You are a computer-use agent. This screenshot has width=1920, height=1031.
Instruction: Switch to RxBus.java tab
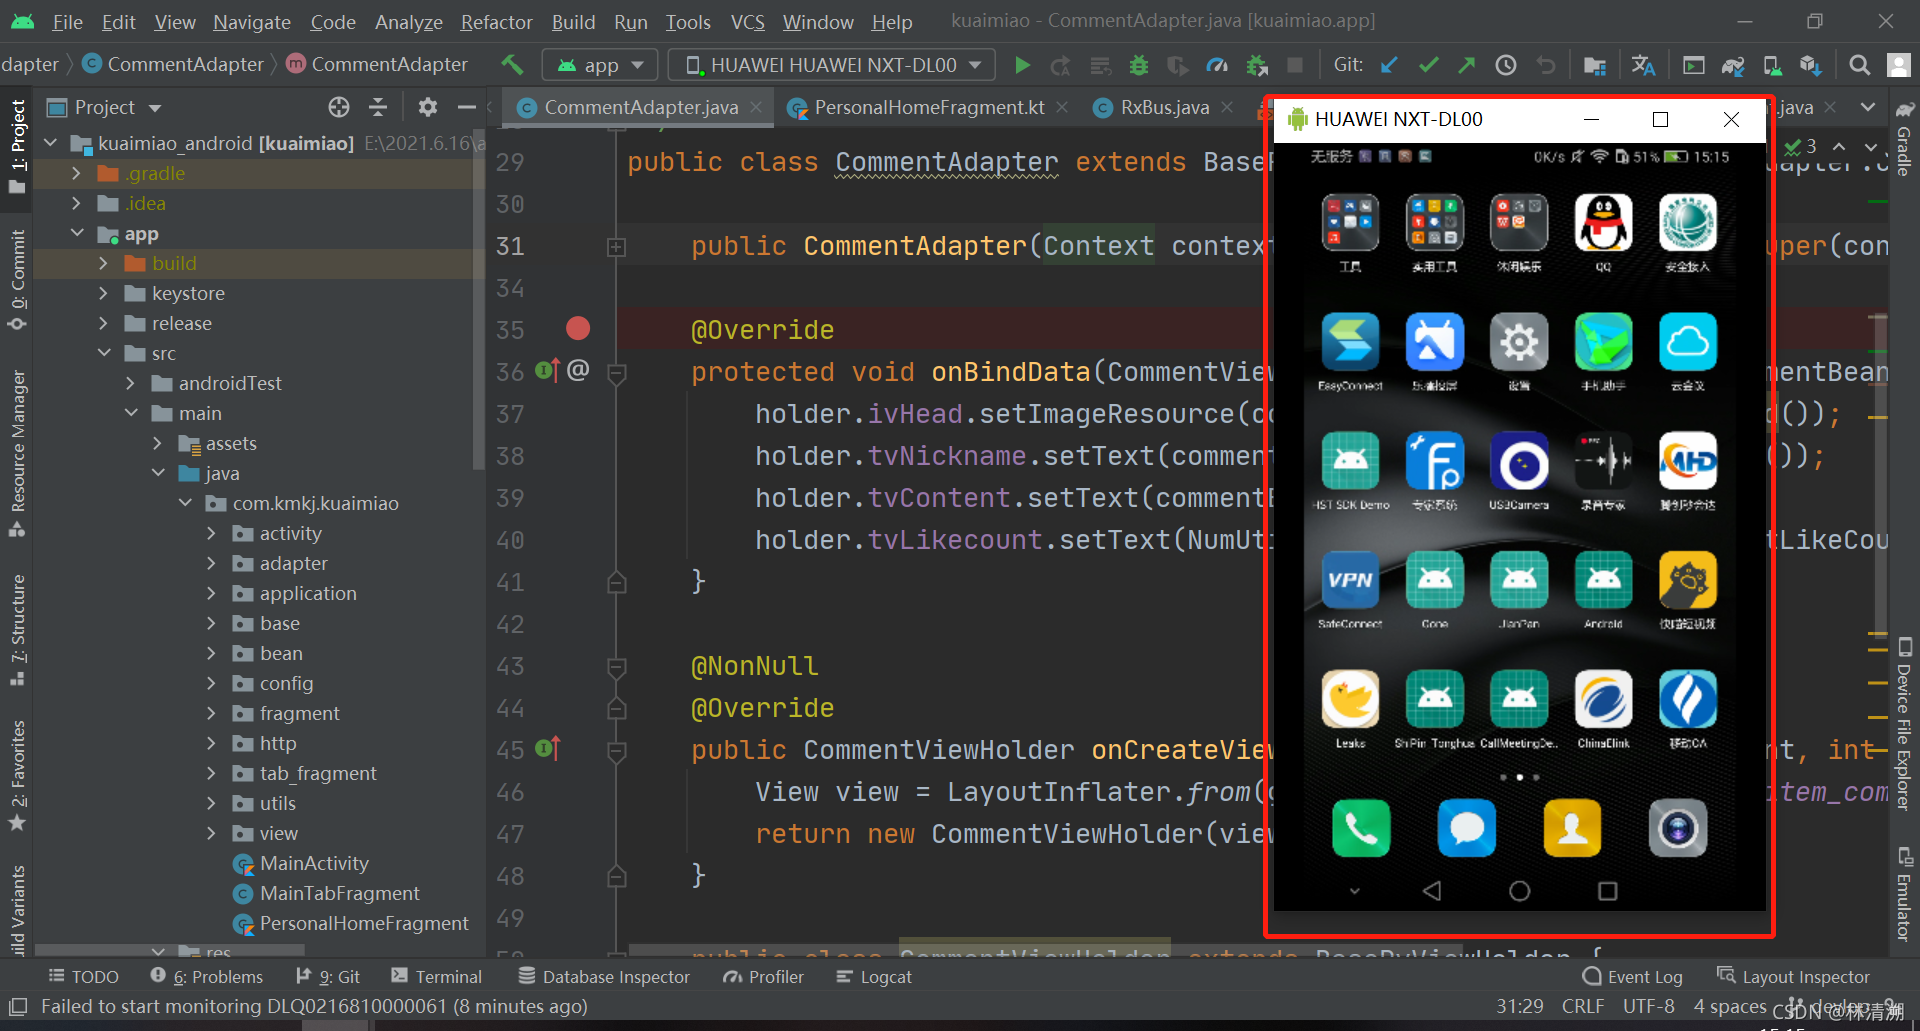1164,107
